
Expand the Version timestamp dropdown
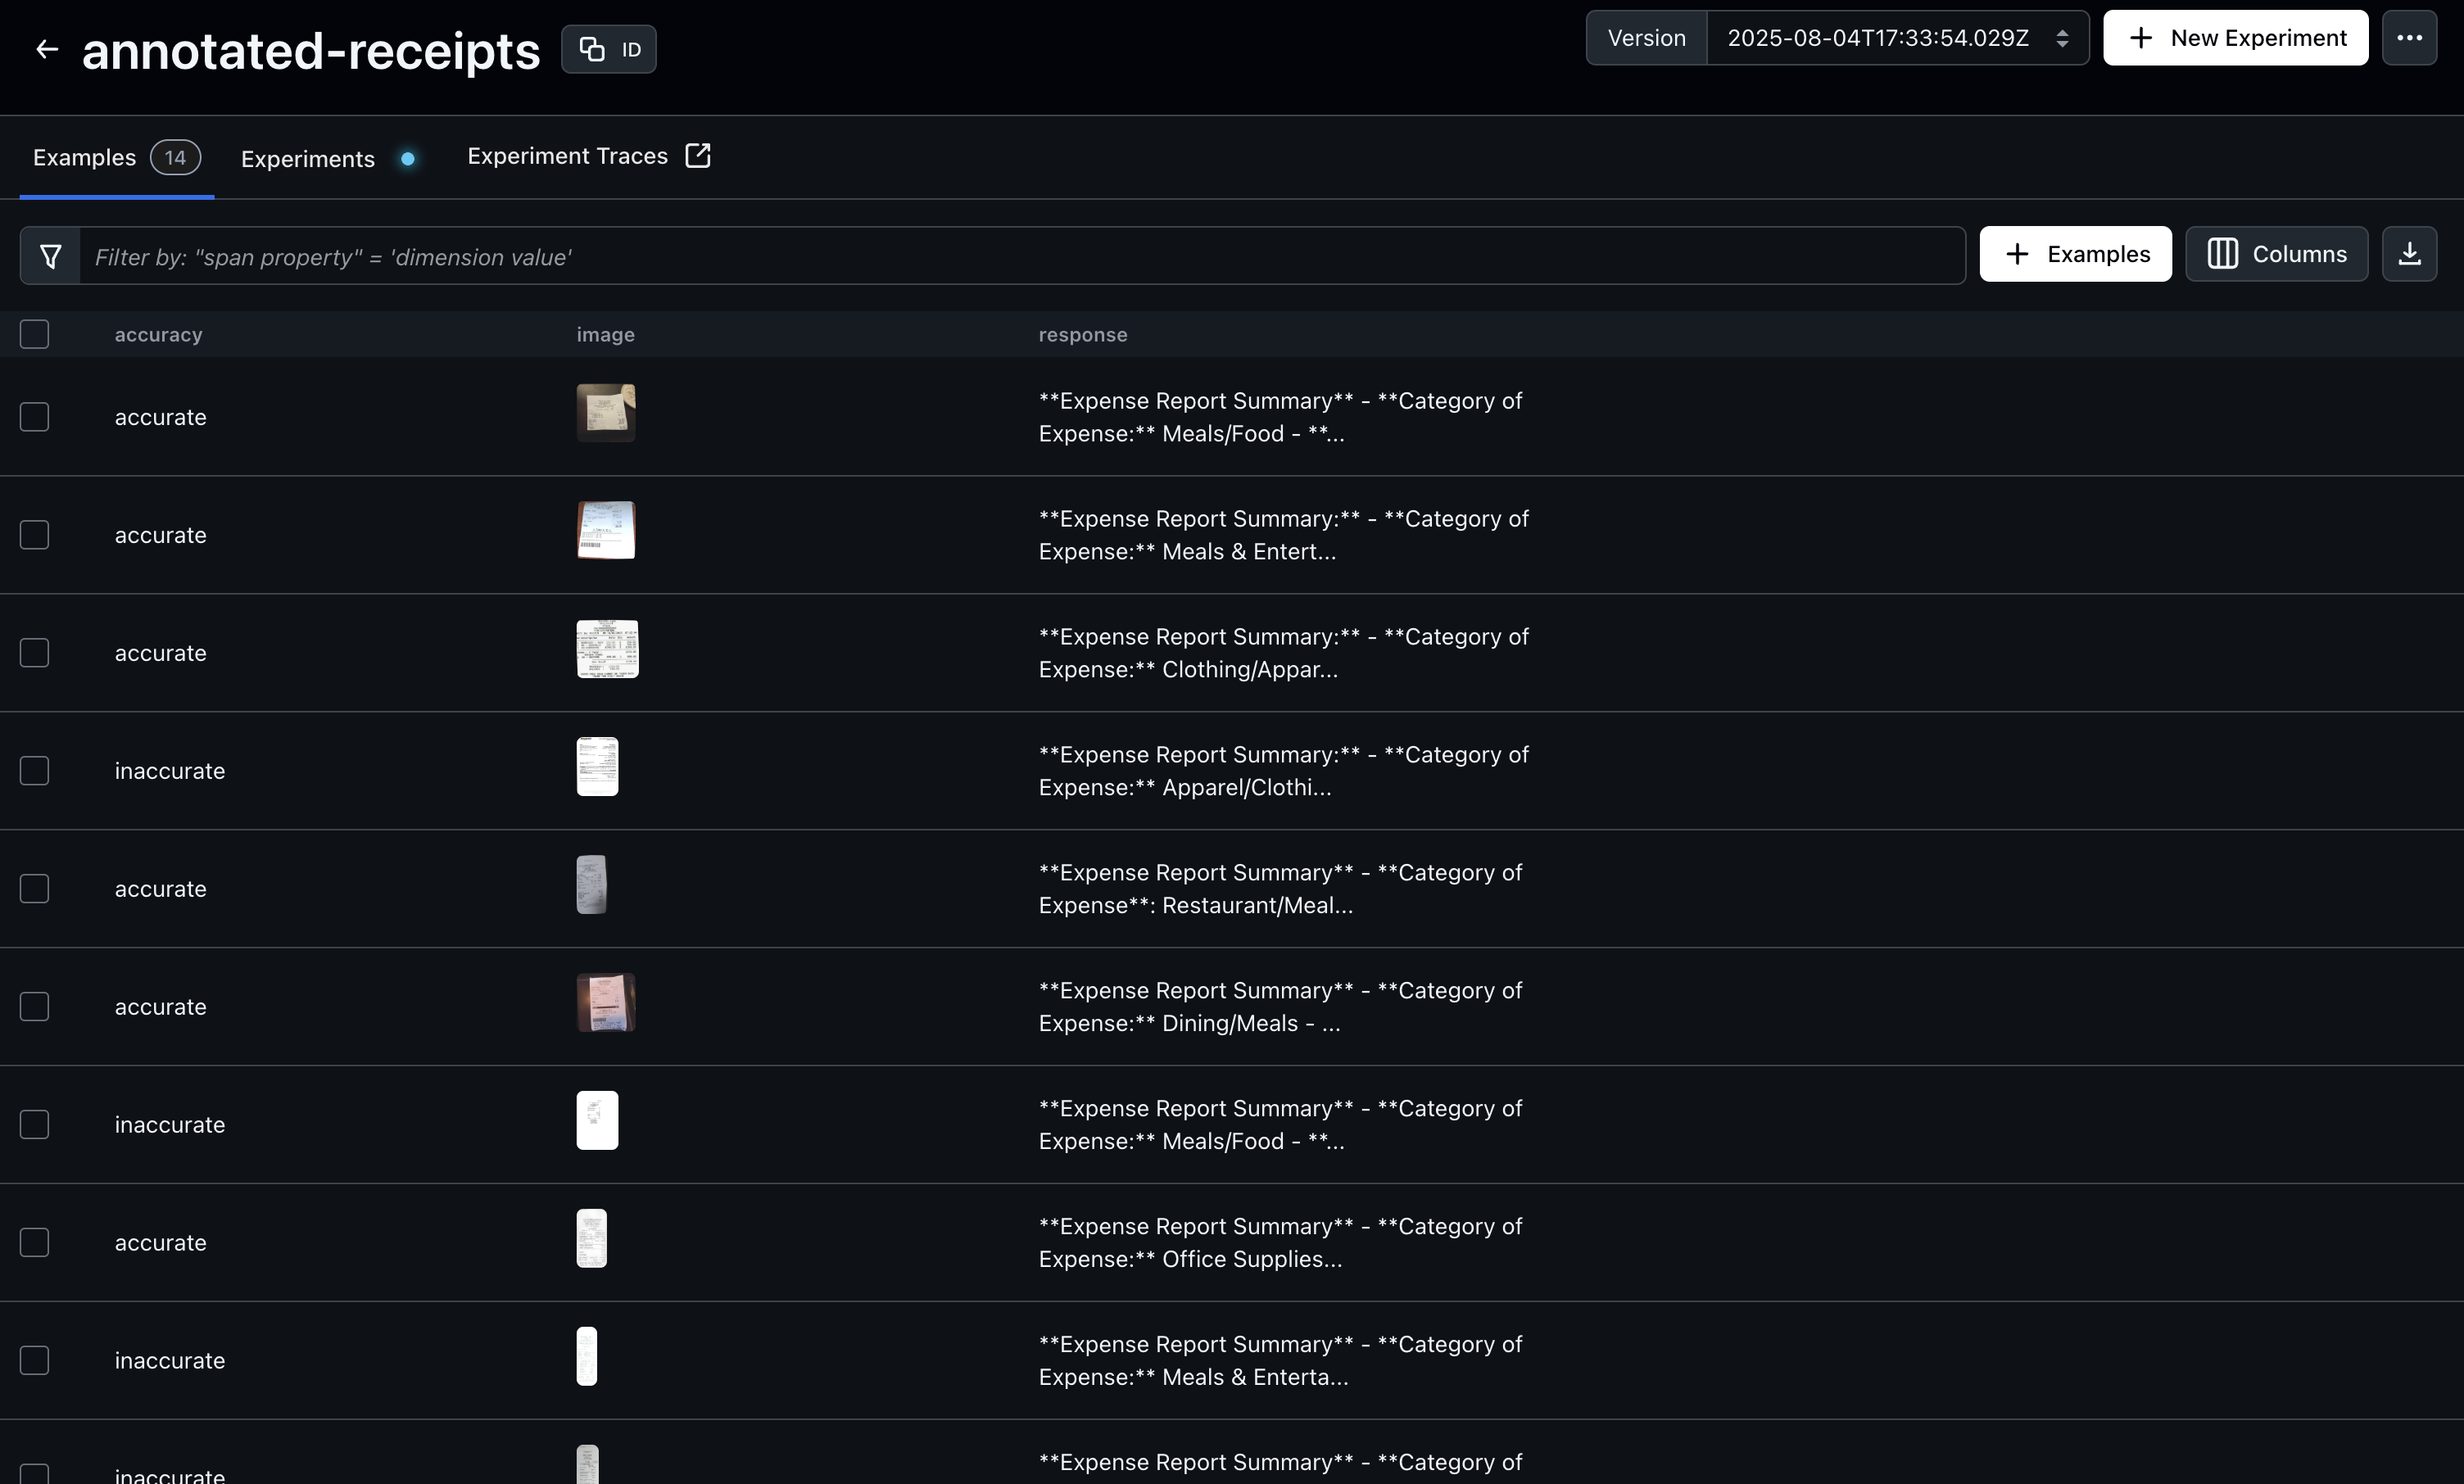coord(1877,38)
